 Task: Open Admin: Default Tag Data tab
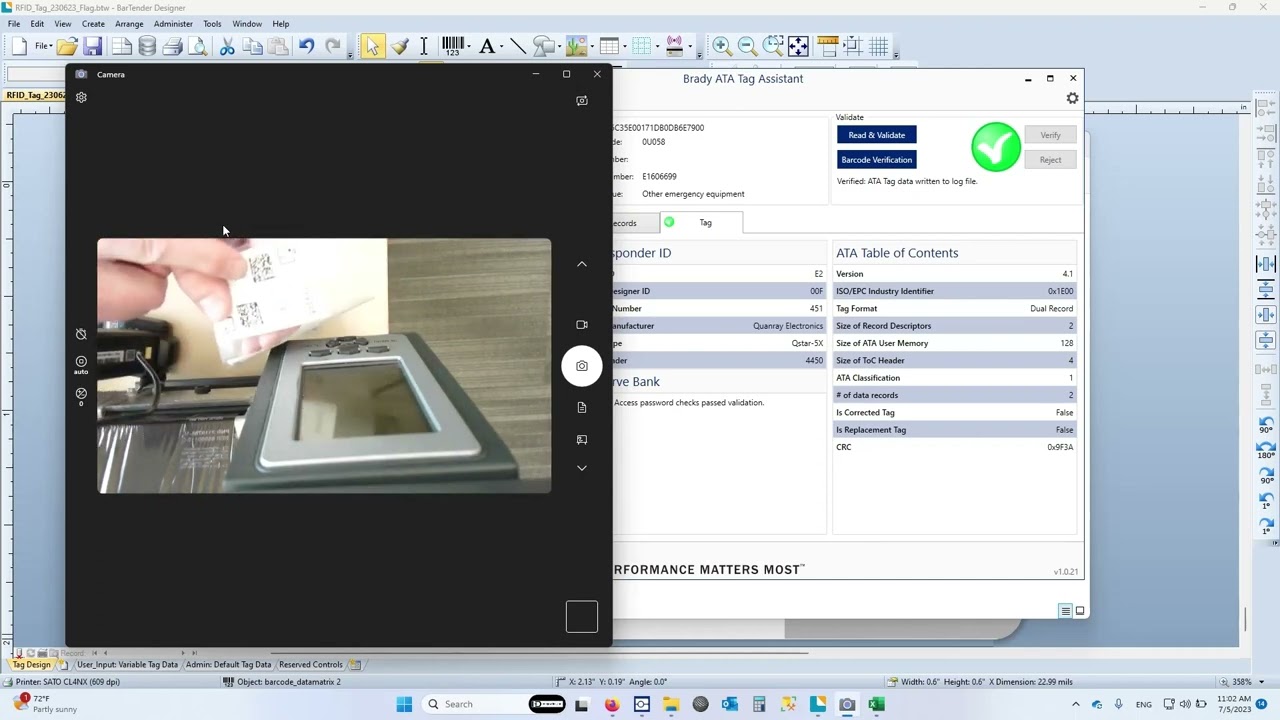click(x=228, y=665)
